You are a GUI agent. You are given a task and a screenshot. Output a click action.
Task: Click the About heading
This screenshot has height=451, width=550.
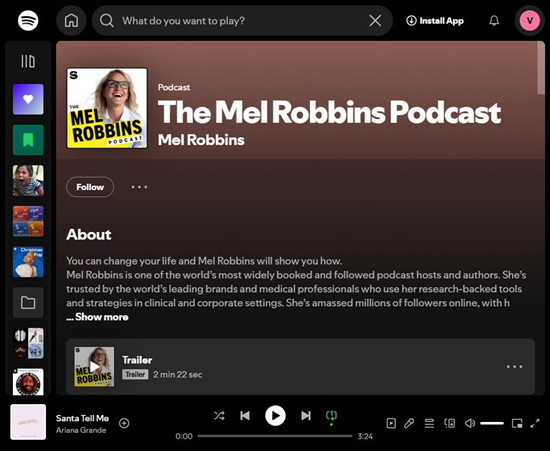tap(89, 235)
